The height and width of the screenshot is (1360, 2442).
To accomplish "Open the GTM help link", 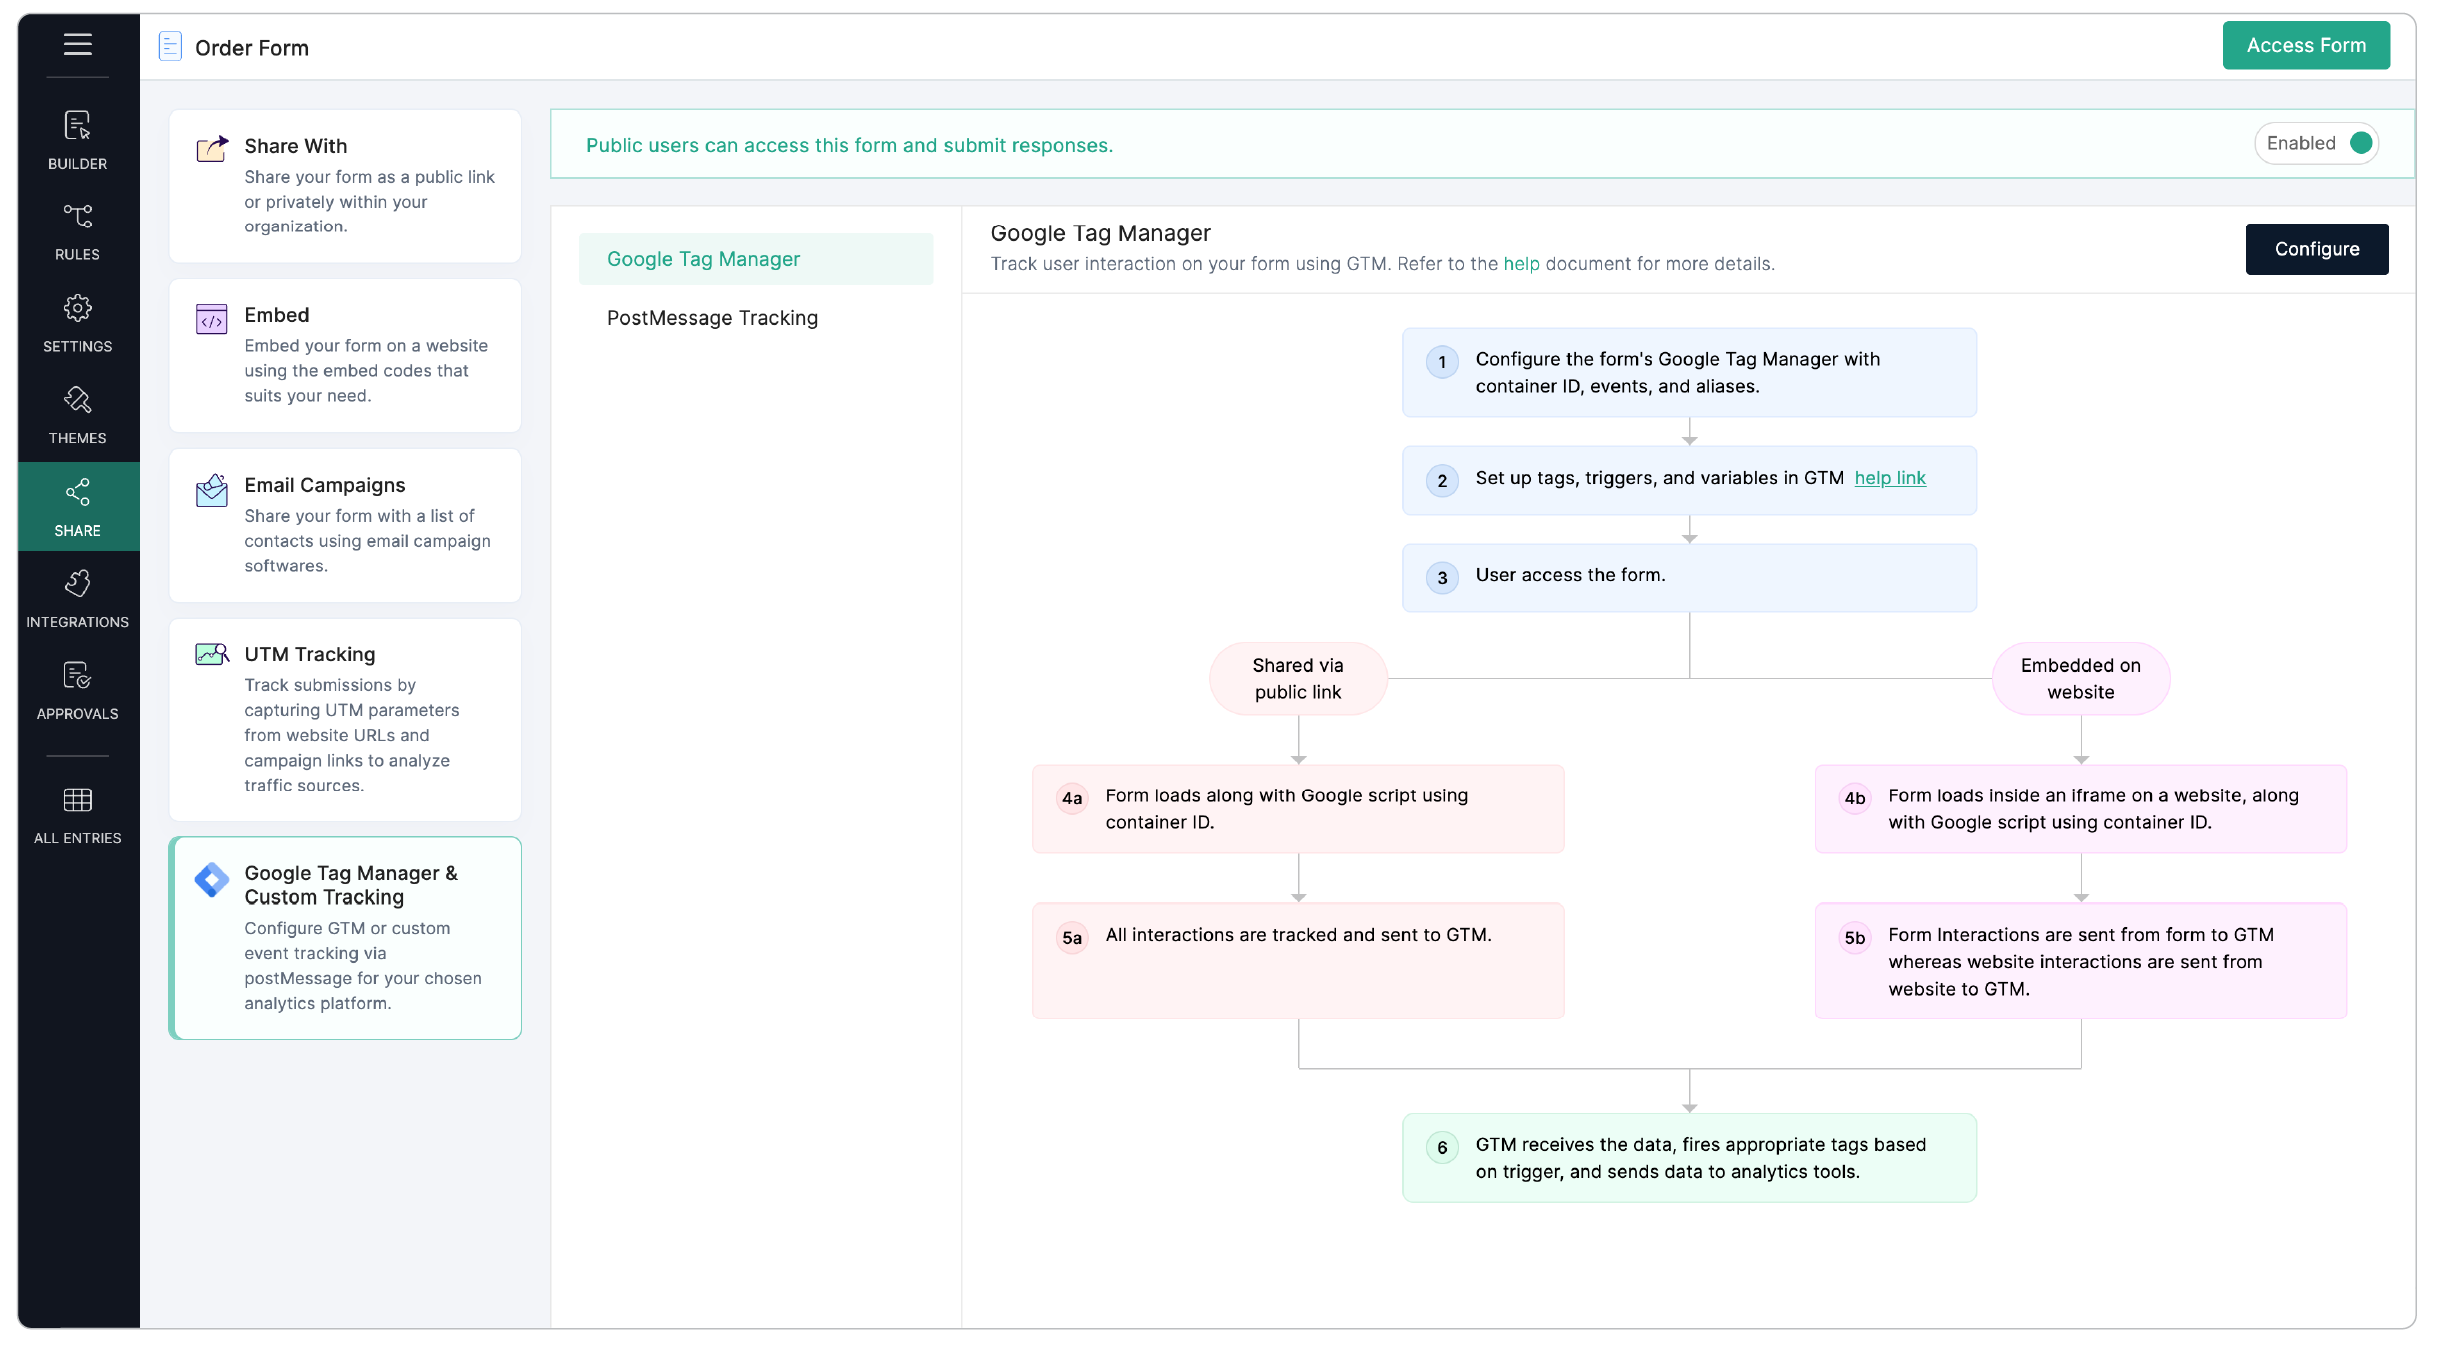I will pyautogui.click(x=1890, y=477).
